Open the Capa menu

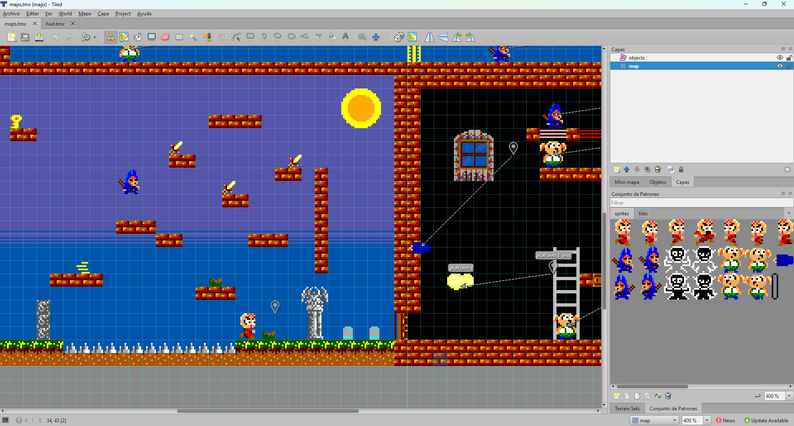[103, 14]
